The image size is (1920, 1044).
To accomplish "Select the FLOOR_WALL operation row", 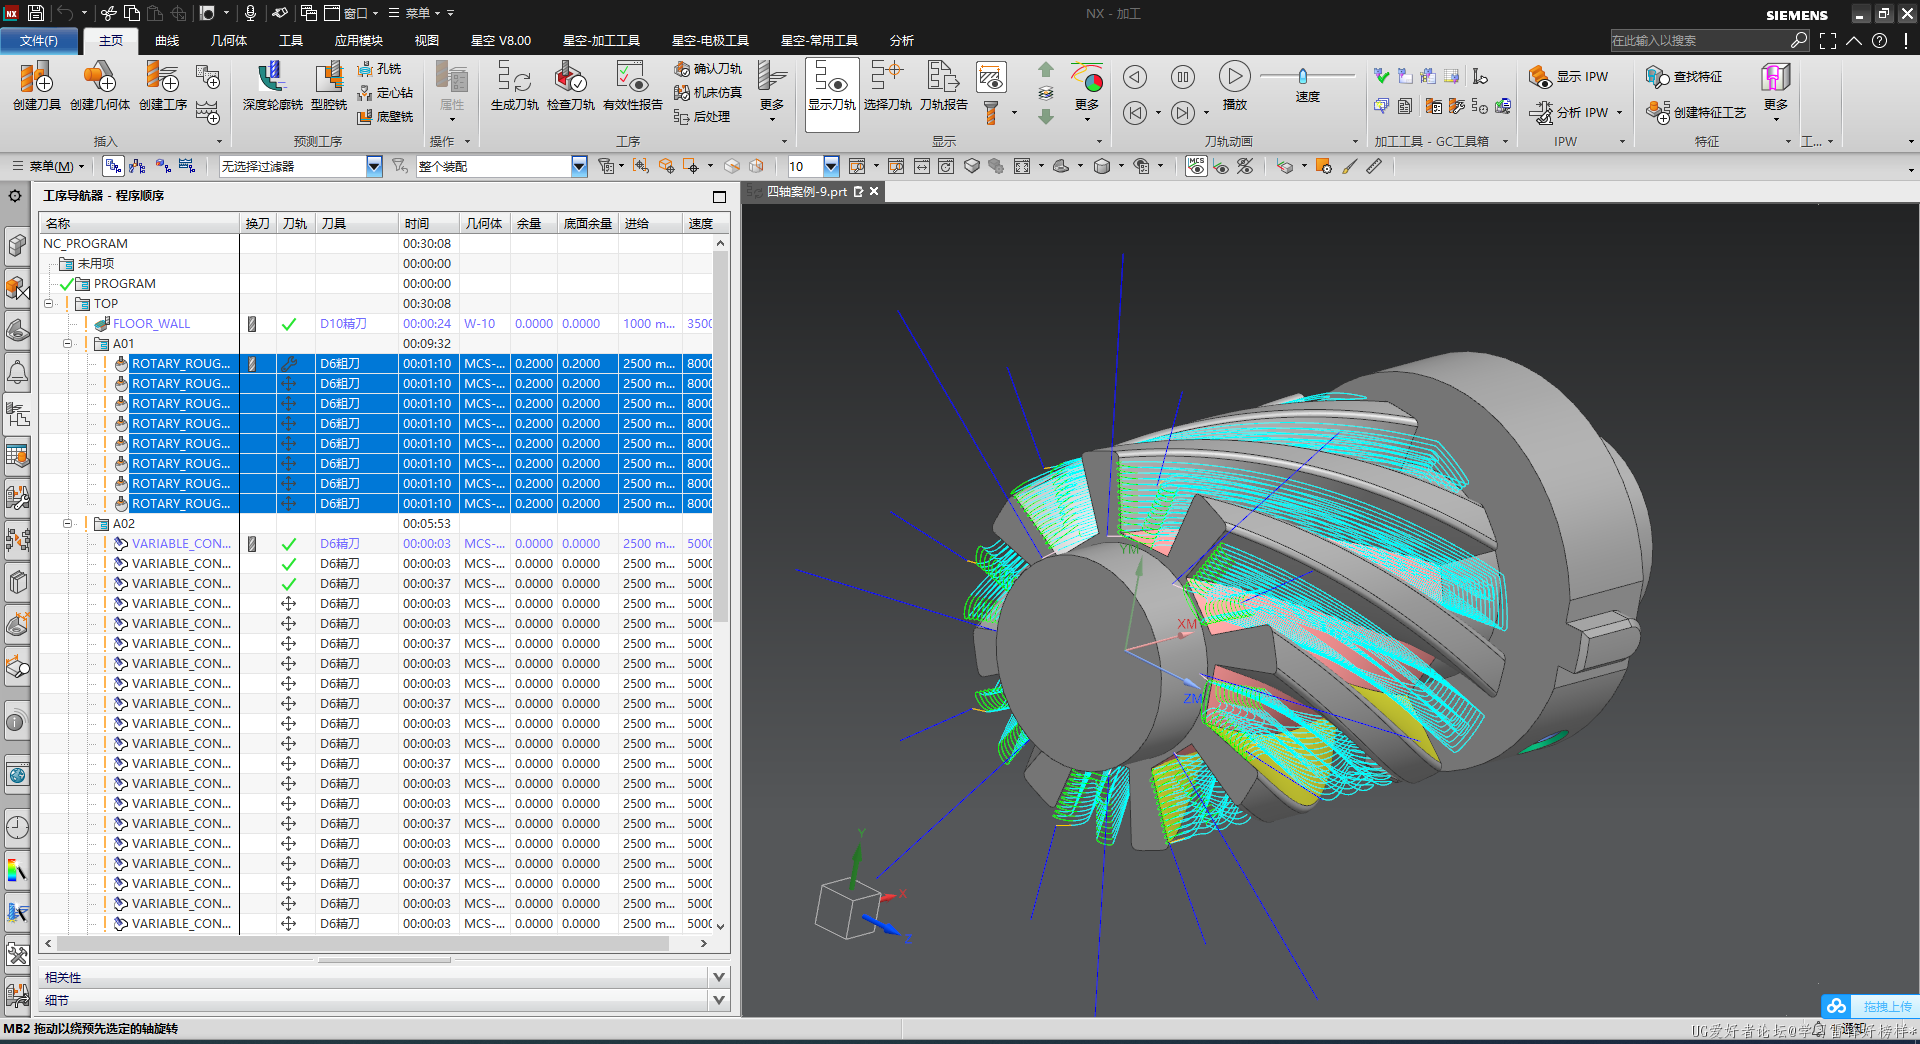I will [376, 323].
